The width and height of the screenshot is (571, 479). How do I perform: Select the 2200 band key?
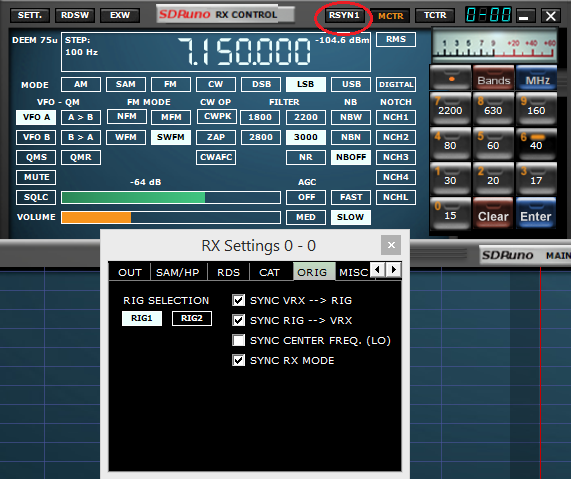(450, 109)
